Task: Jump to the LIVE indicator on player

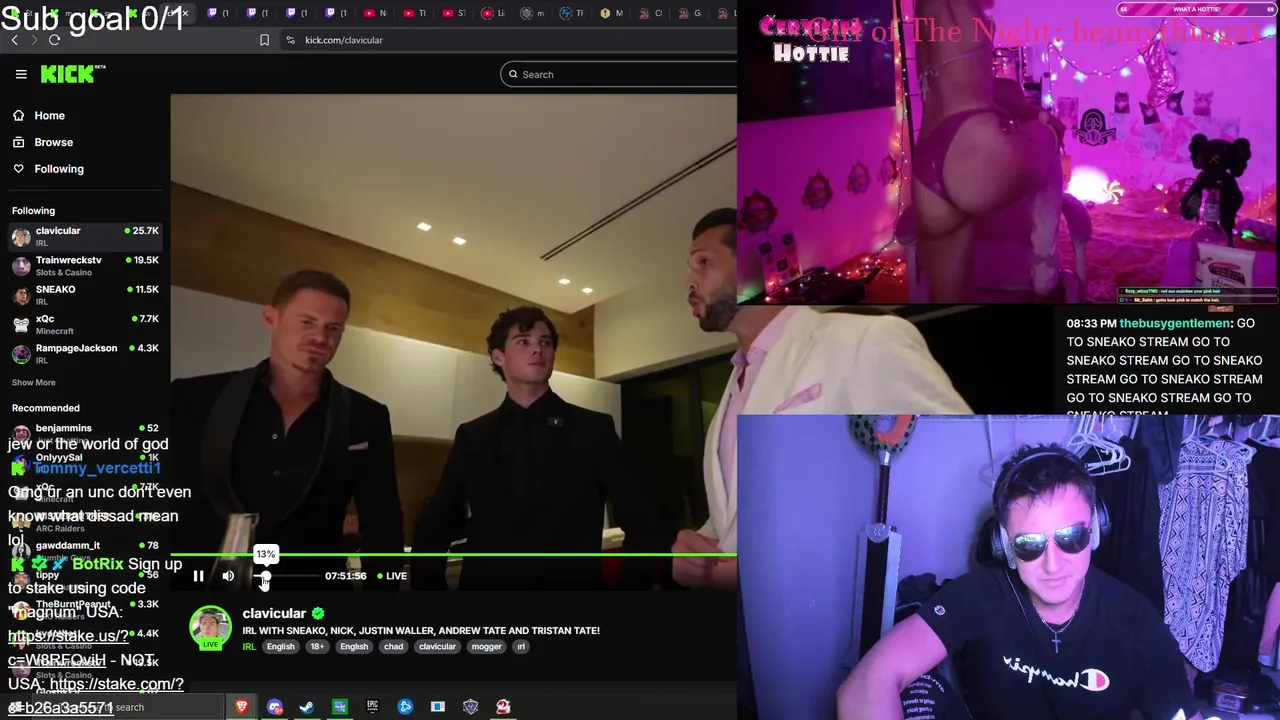Action: (392, 576)
